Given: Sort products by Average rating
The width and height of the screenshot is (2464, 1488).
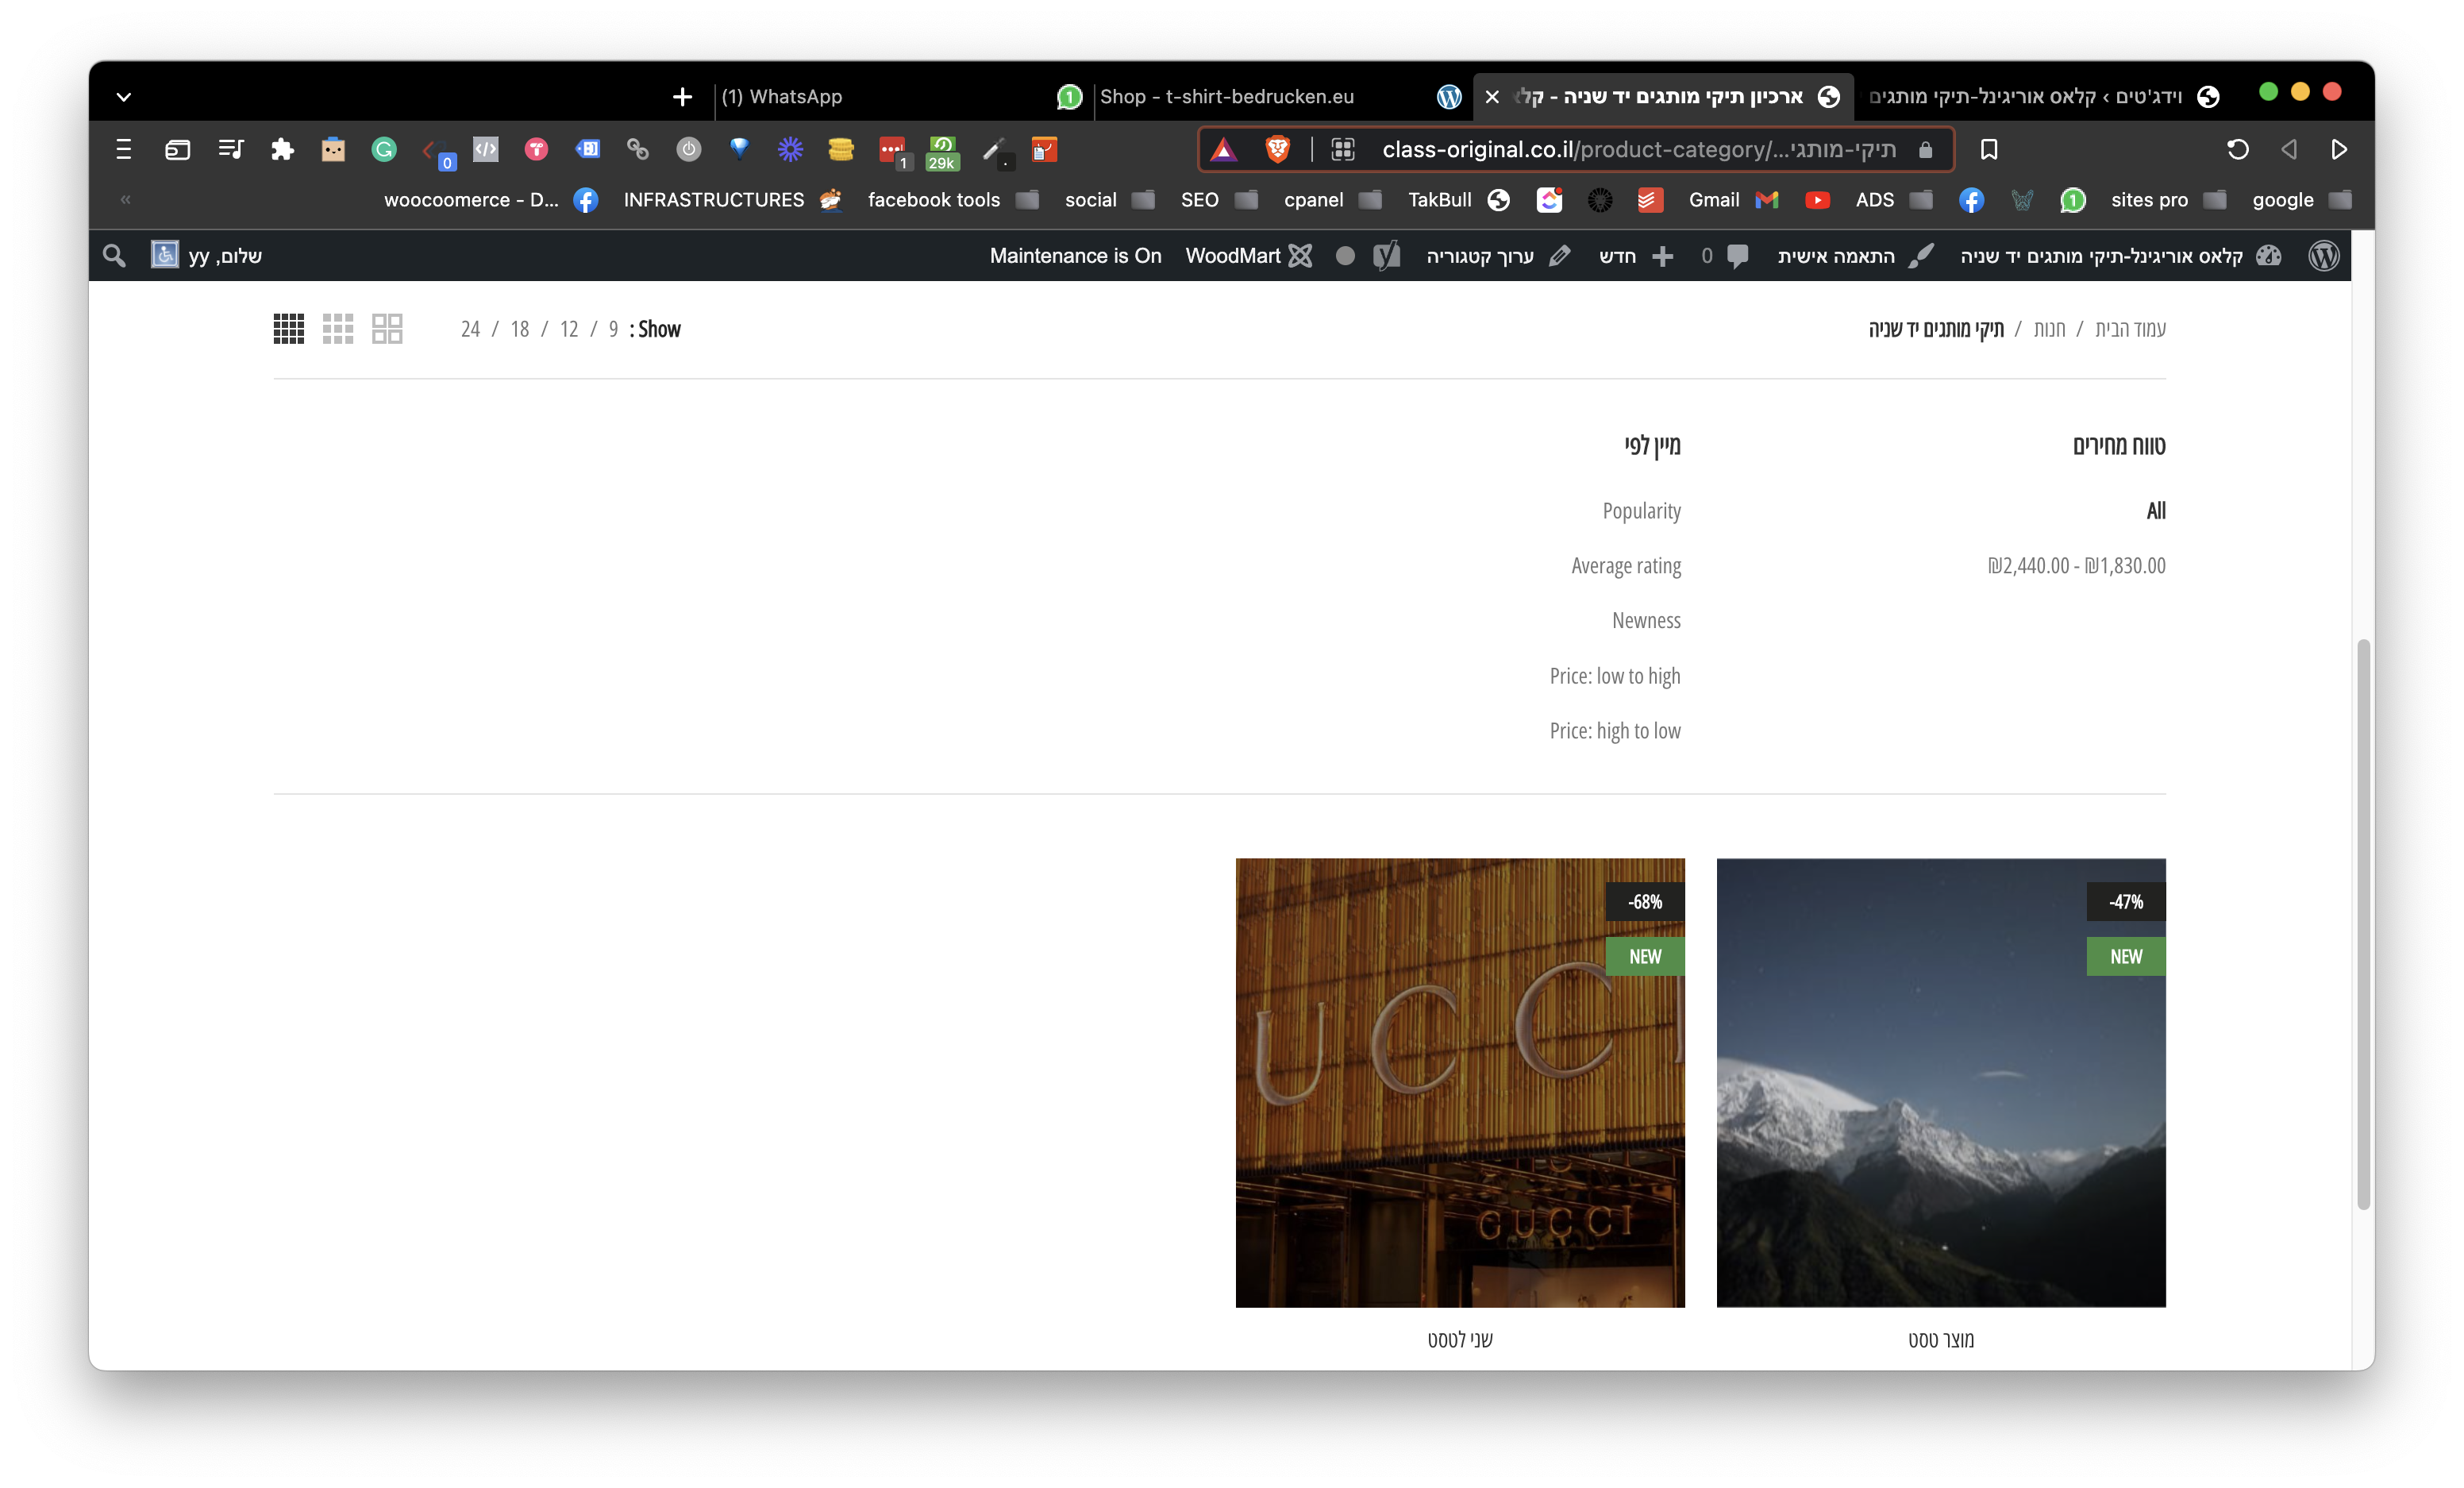Looking at the screenshot, I should coord(1626,566).
